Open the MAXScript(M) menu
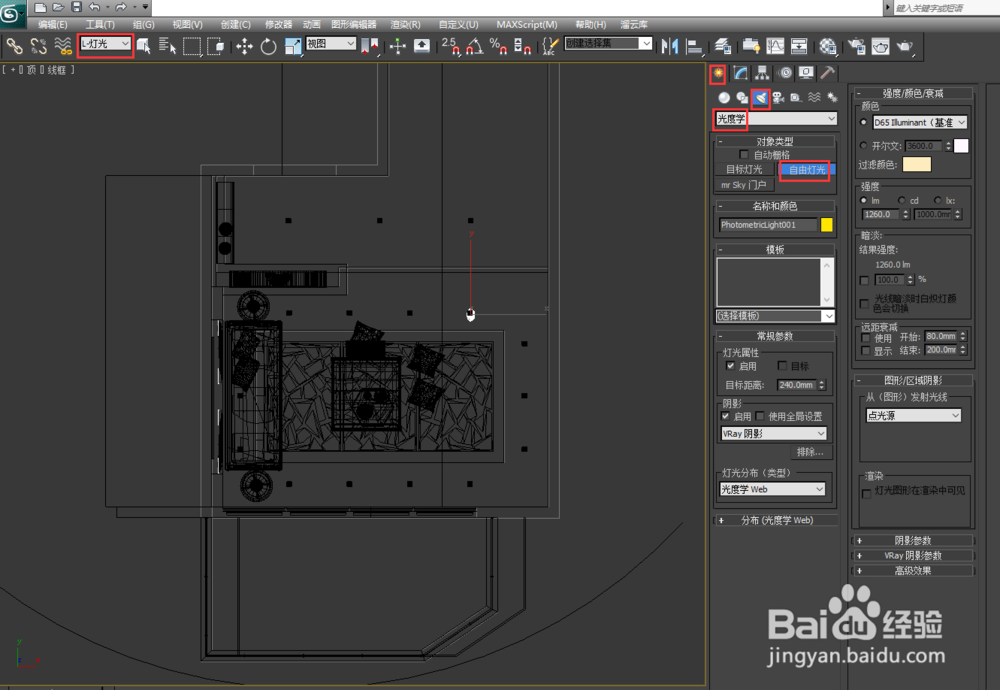The width and height of the screenshot is (1000, 690). click(527, 24)
